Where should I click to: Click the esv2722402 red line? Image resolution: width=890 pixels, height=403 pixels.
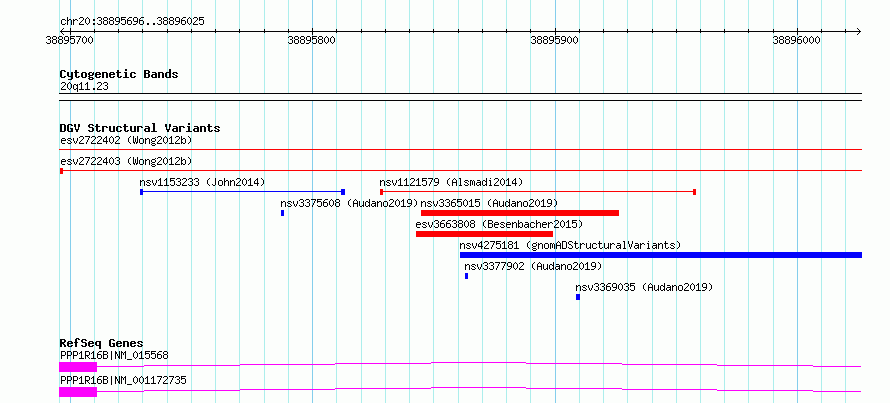(461, 150)
